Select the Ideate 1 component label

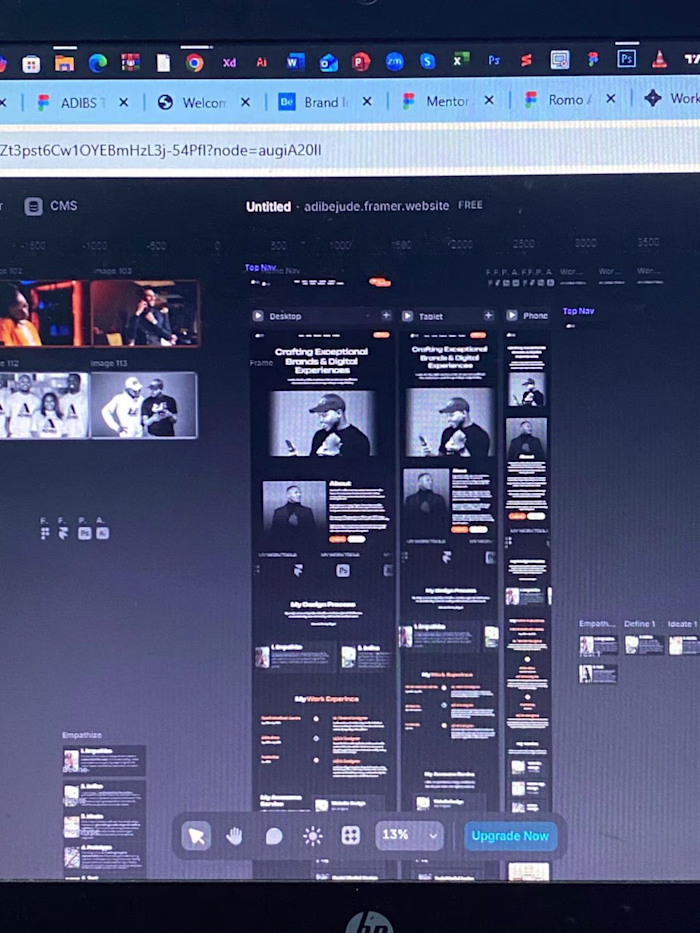tap(682, 624)
